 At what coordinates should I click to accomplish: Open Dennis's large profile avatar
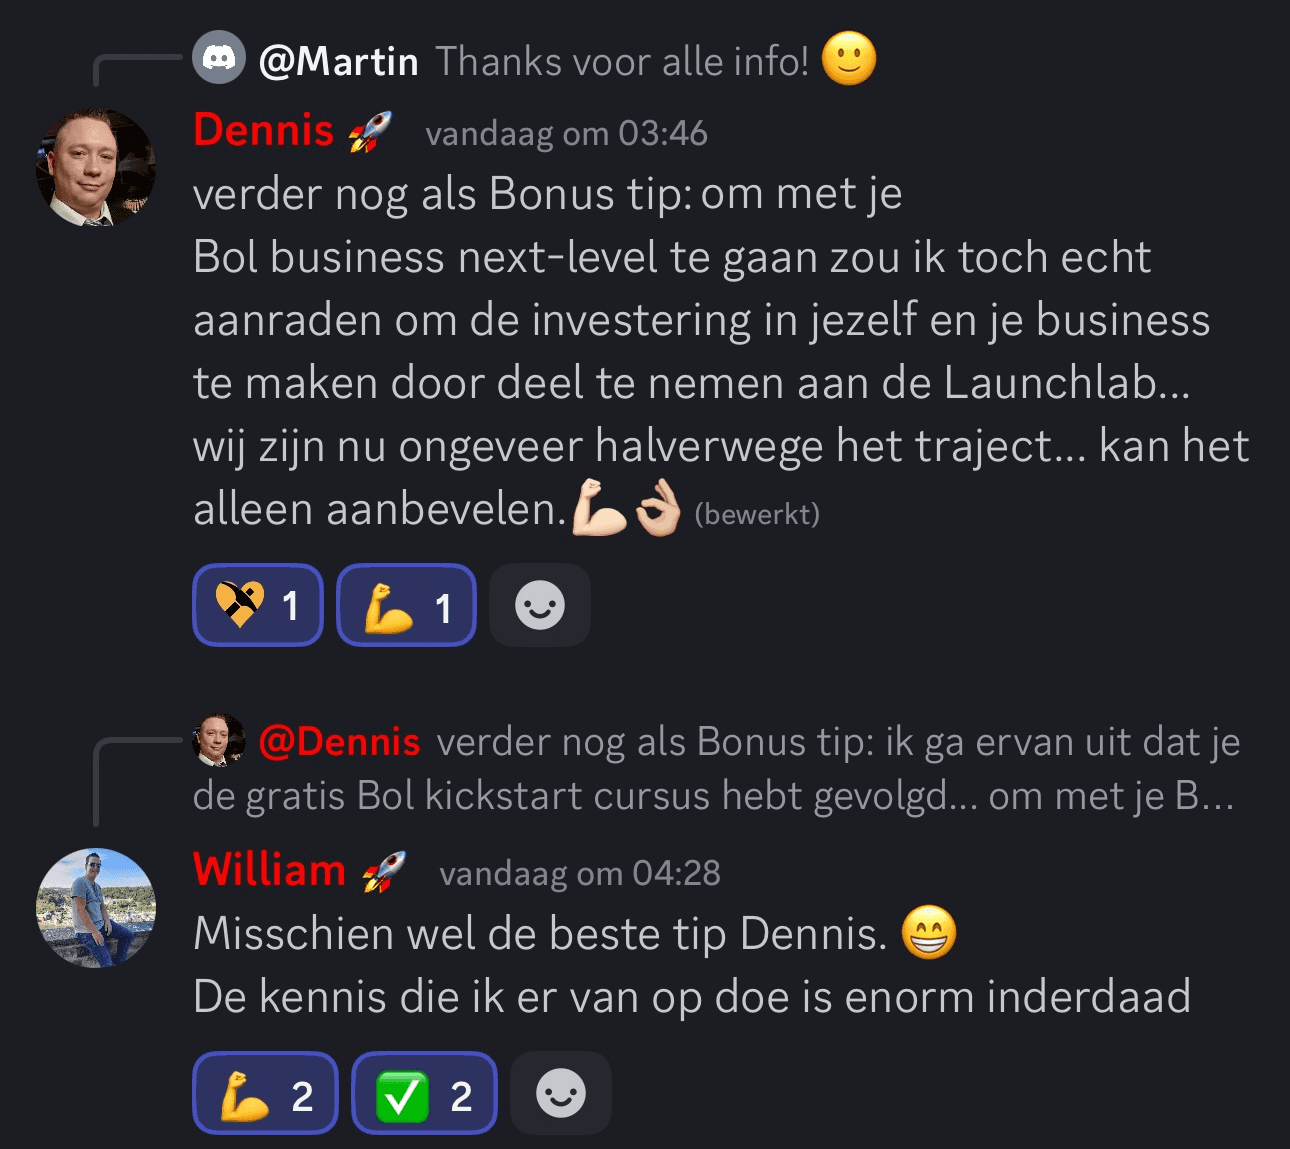coord(96,167)
